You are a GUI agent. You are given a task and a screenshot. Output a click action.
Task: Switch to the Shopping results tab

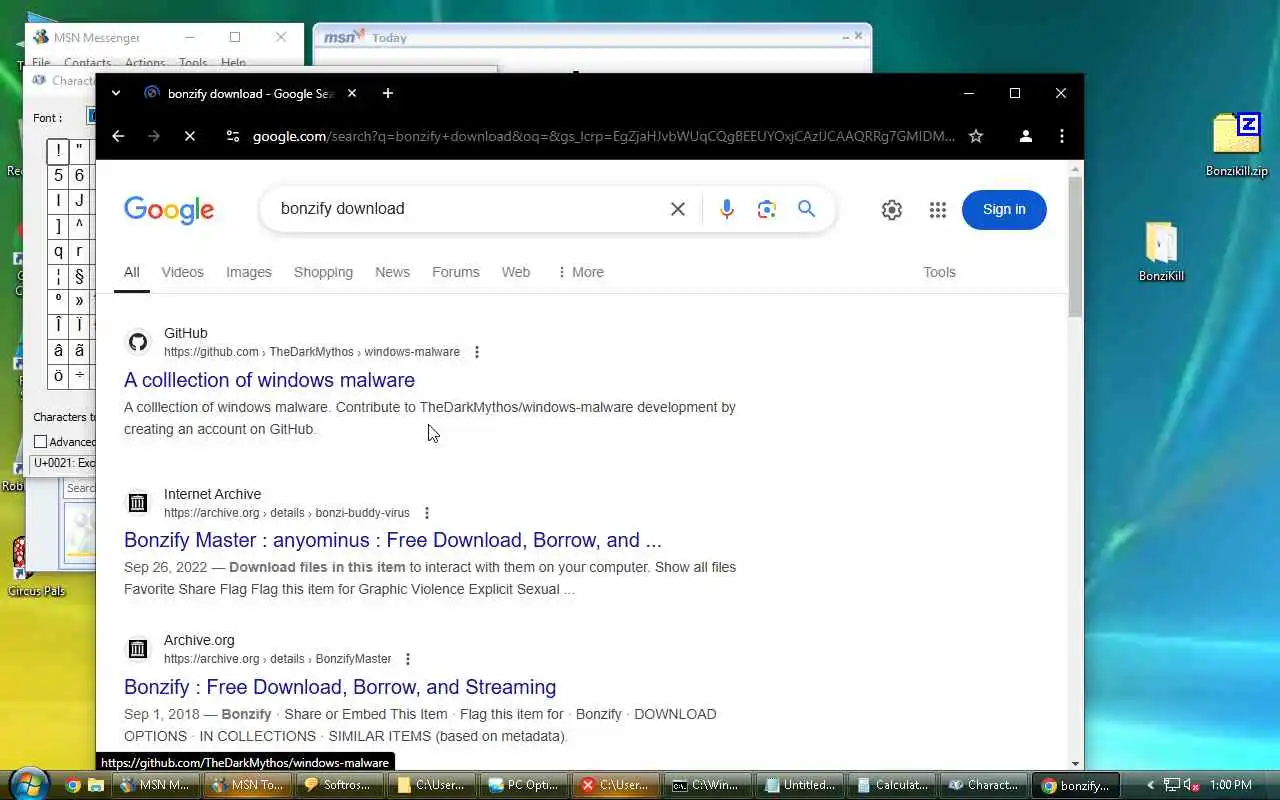click(323, 272)
